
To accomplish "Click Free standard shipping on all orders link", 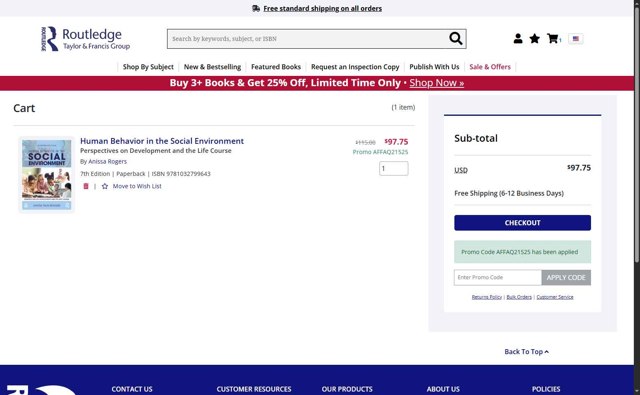I will click(x=322, y=8).
